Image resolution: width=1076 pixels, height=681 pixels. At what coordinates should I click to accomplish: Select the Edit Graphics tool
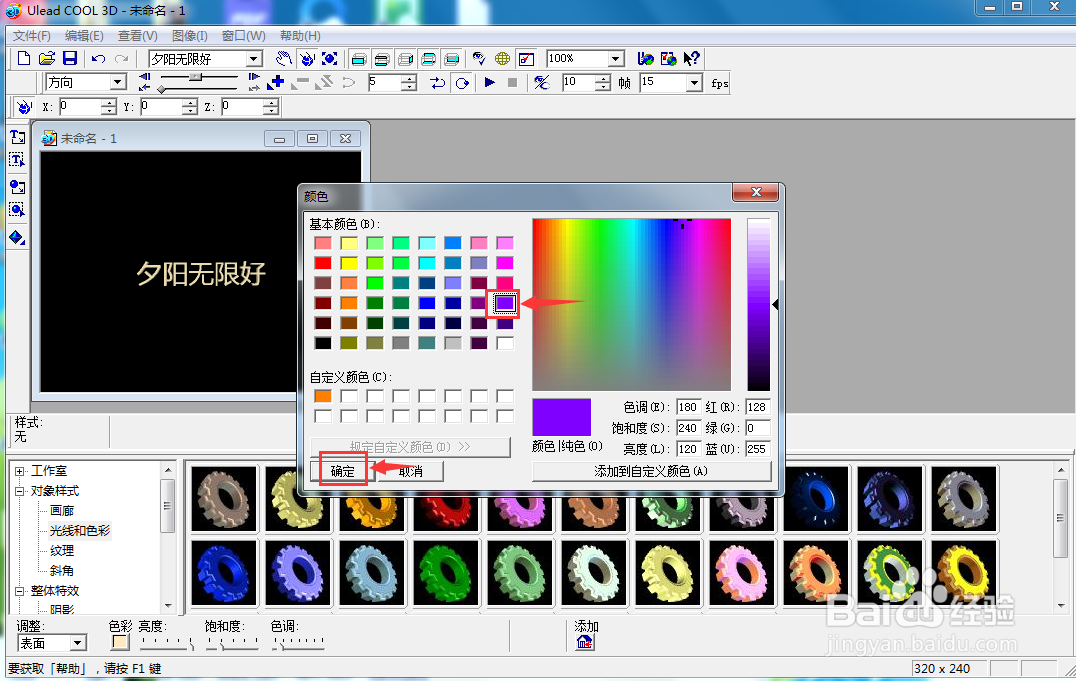coord(17,209)
